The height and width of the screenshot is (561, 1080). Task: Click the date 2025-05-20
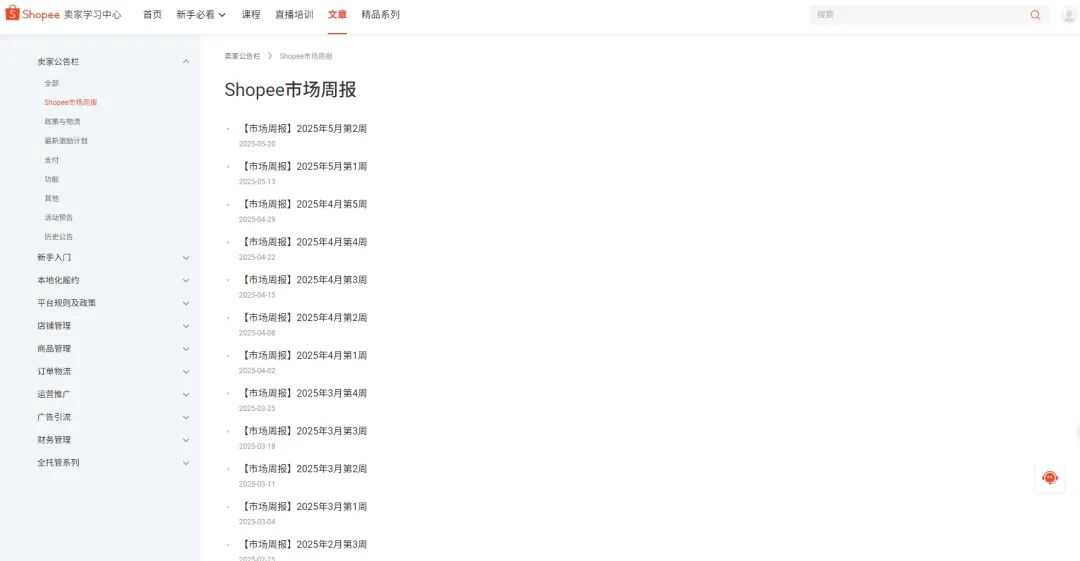point(257,144)
